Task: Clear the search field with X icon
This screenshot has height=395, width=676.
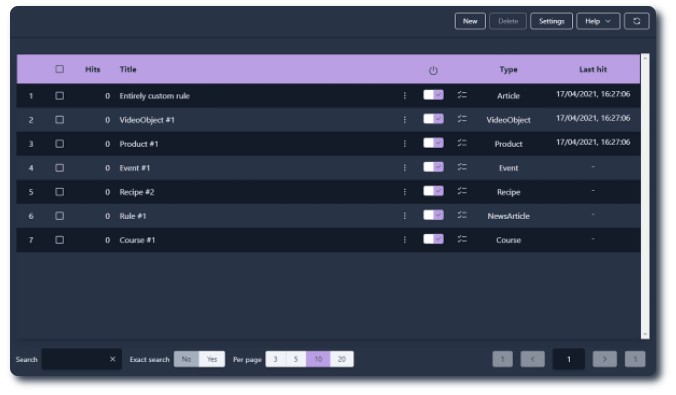Action: [113, 359]
